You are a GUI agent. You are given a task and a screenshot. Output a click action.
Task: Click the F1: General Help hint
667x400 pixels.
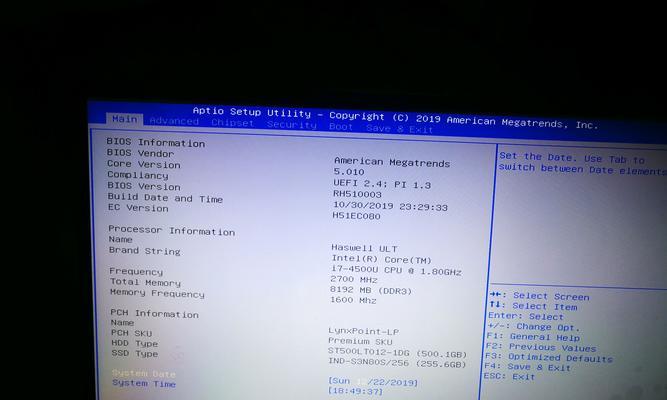[533, 337]
